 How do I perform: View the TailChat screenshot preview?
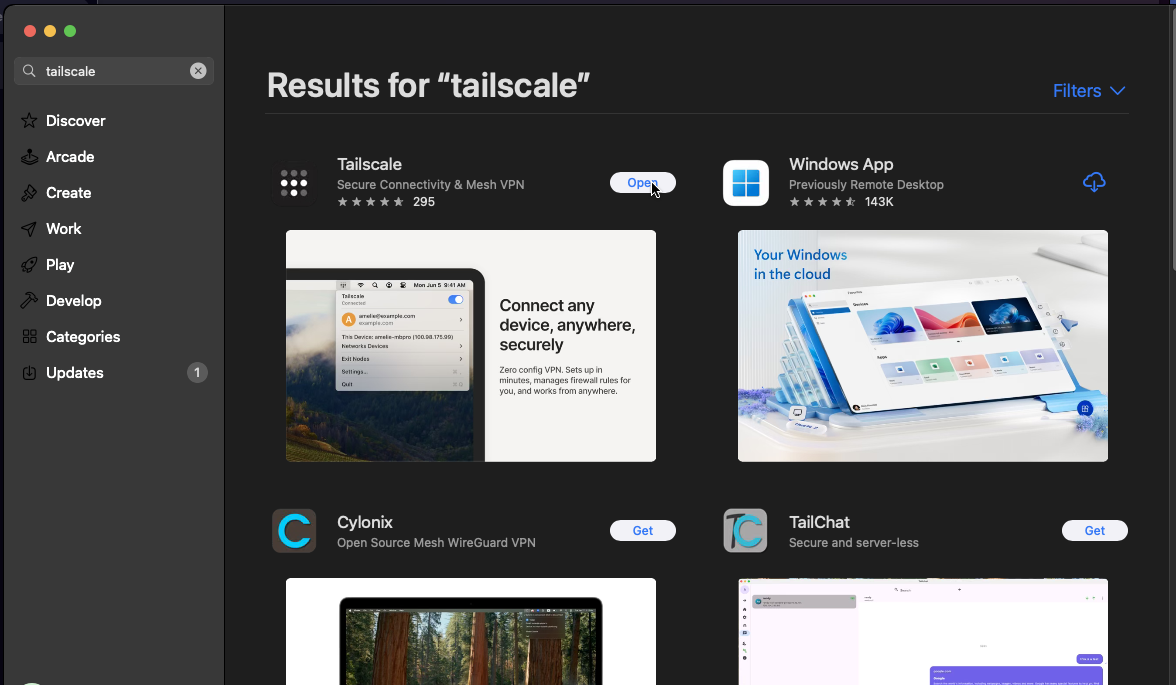922,631
